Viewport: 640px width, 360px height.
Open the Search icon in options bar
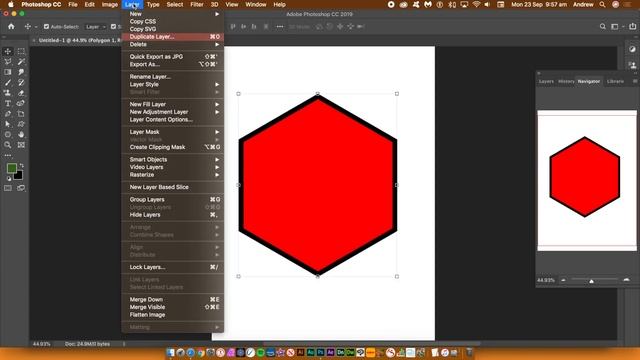point(603,27)
